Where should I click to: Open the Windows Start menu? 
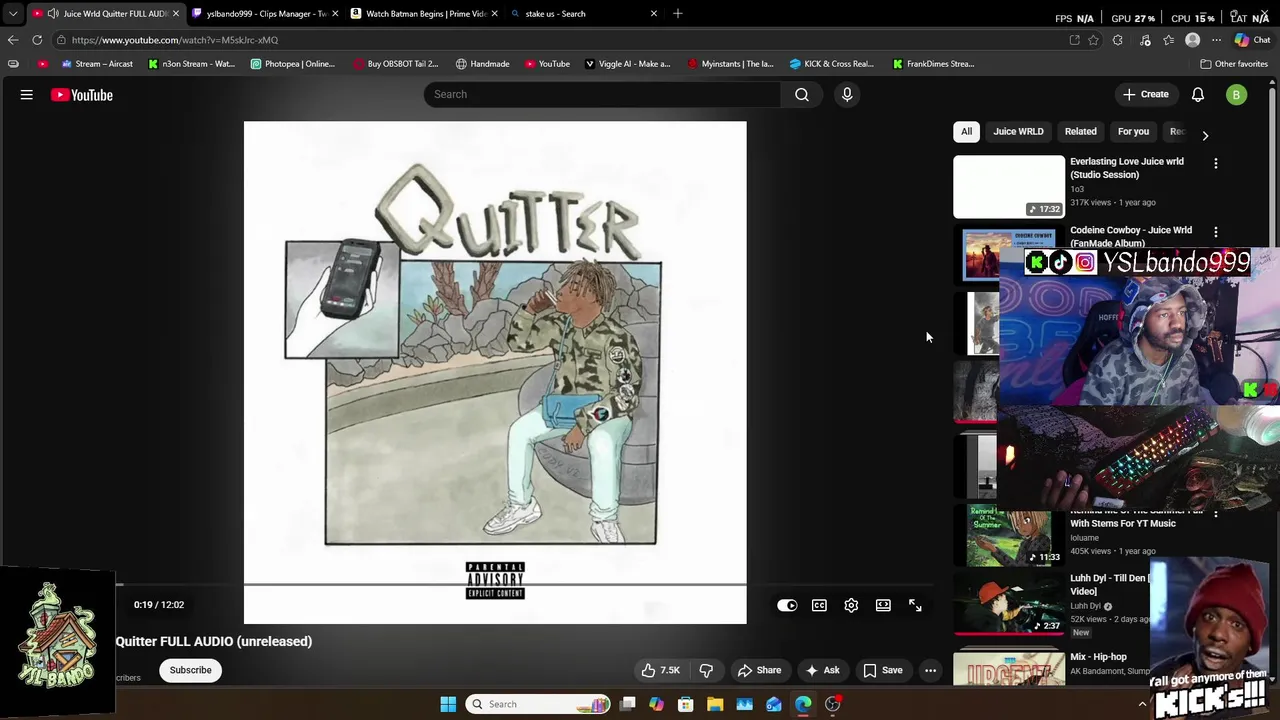pos(448,704)
